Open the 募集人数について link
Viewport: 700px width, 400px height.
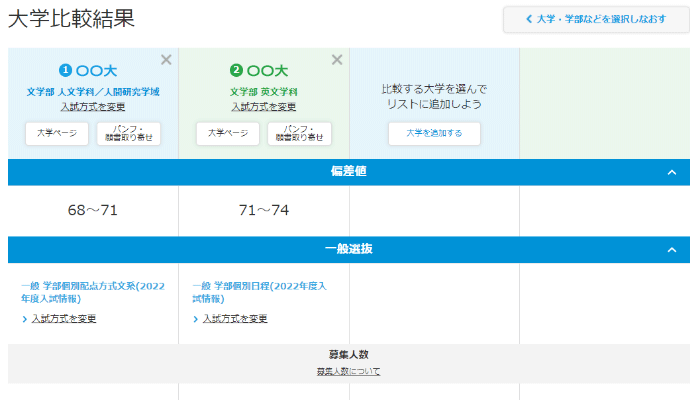(x=348, y=371)
